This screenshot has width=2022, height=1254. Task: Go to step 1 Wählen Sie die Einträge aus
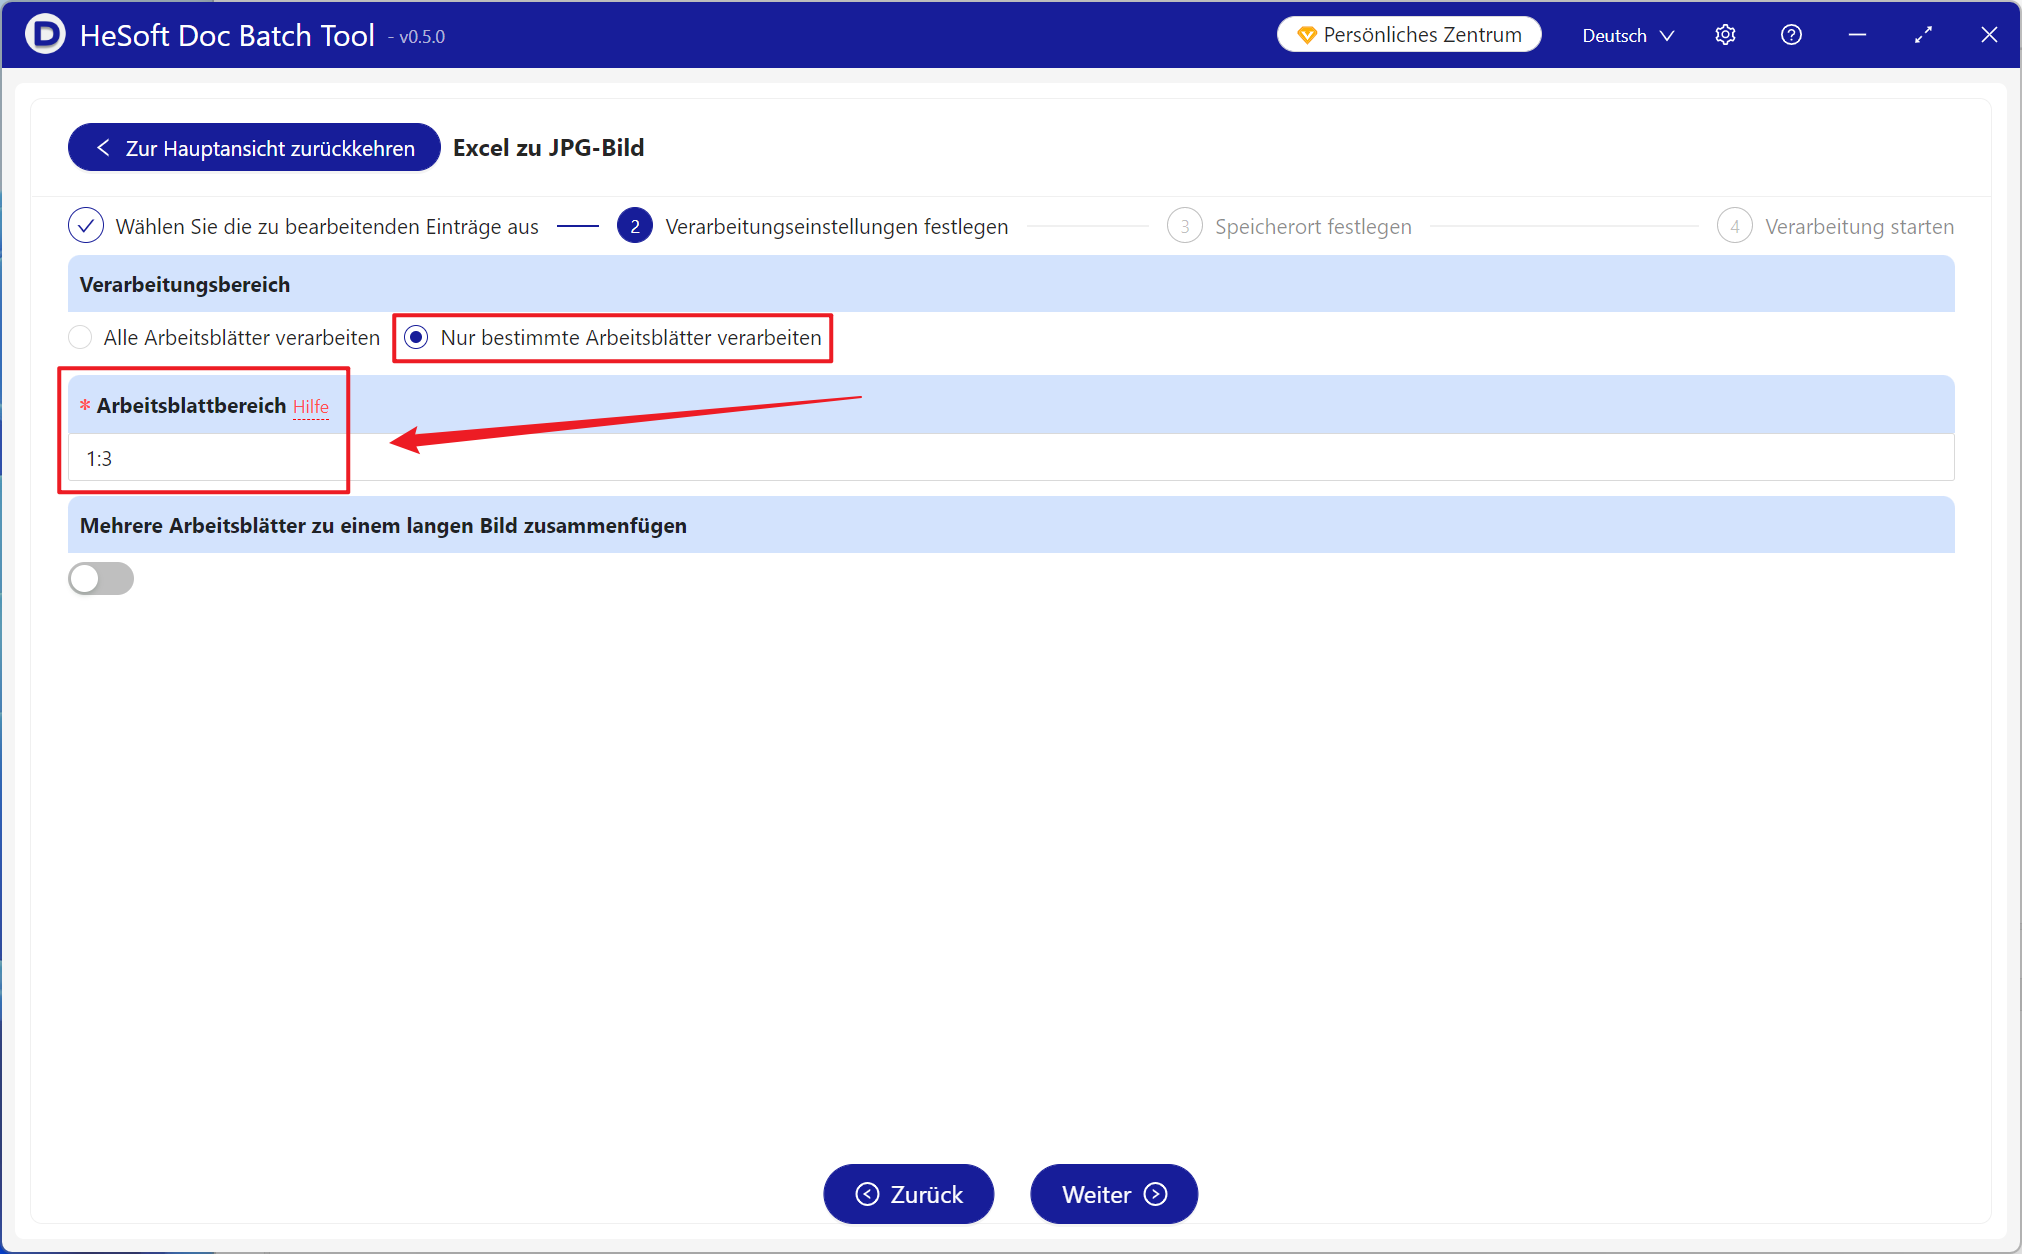tap(304, 227)
